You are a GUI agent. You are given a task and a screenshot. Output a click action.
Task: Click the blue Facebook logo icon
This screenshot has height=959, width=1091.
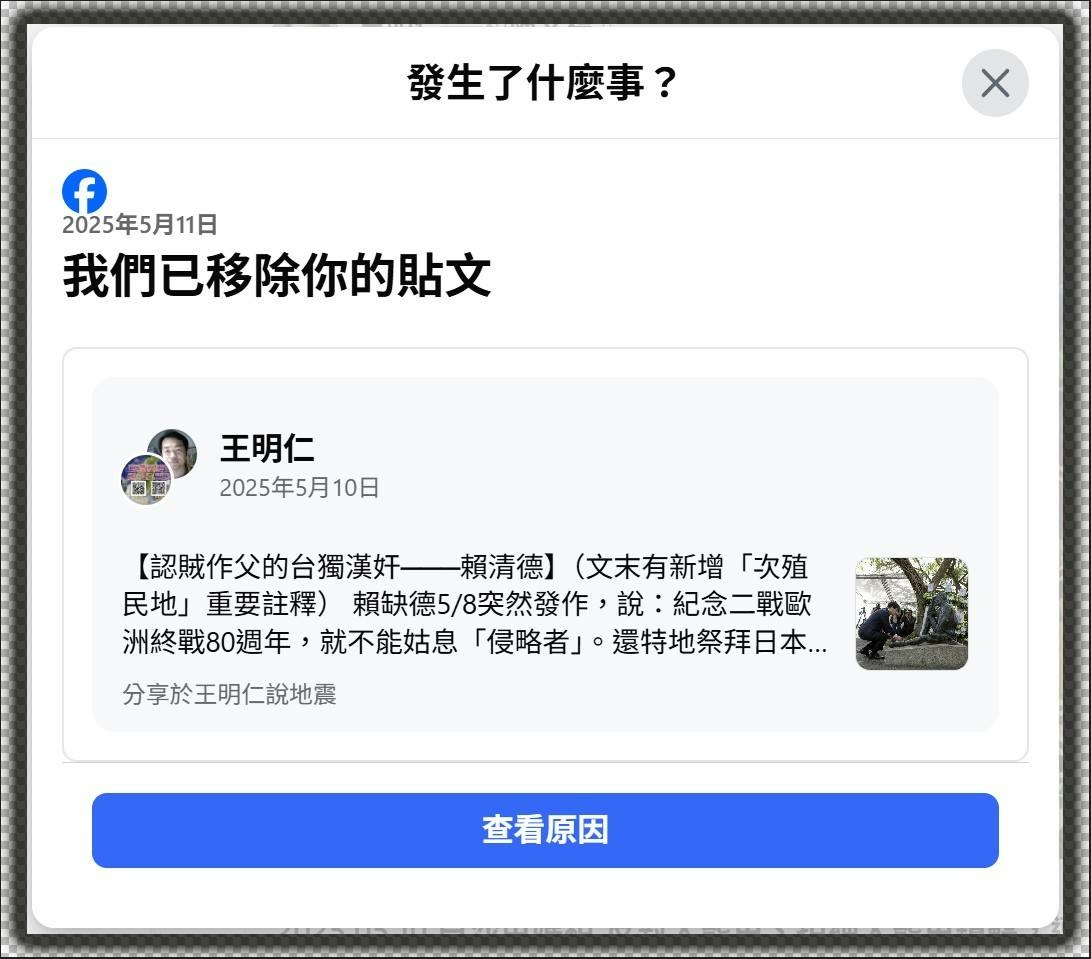[84, 191]
